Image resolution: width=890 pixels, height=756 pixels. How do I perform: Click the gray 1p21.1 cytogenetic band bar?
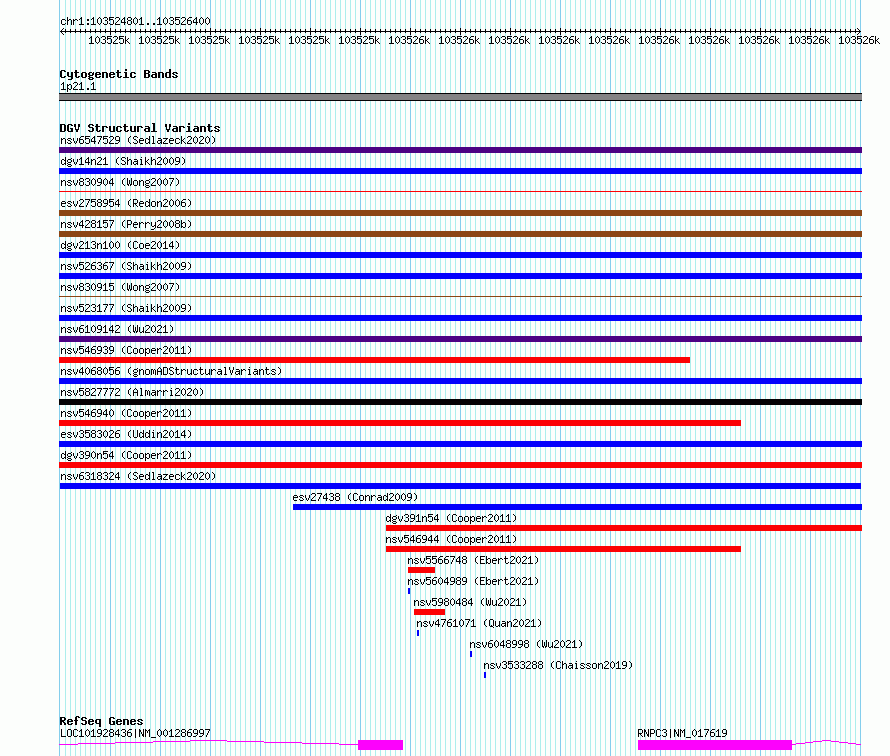460,97
